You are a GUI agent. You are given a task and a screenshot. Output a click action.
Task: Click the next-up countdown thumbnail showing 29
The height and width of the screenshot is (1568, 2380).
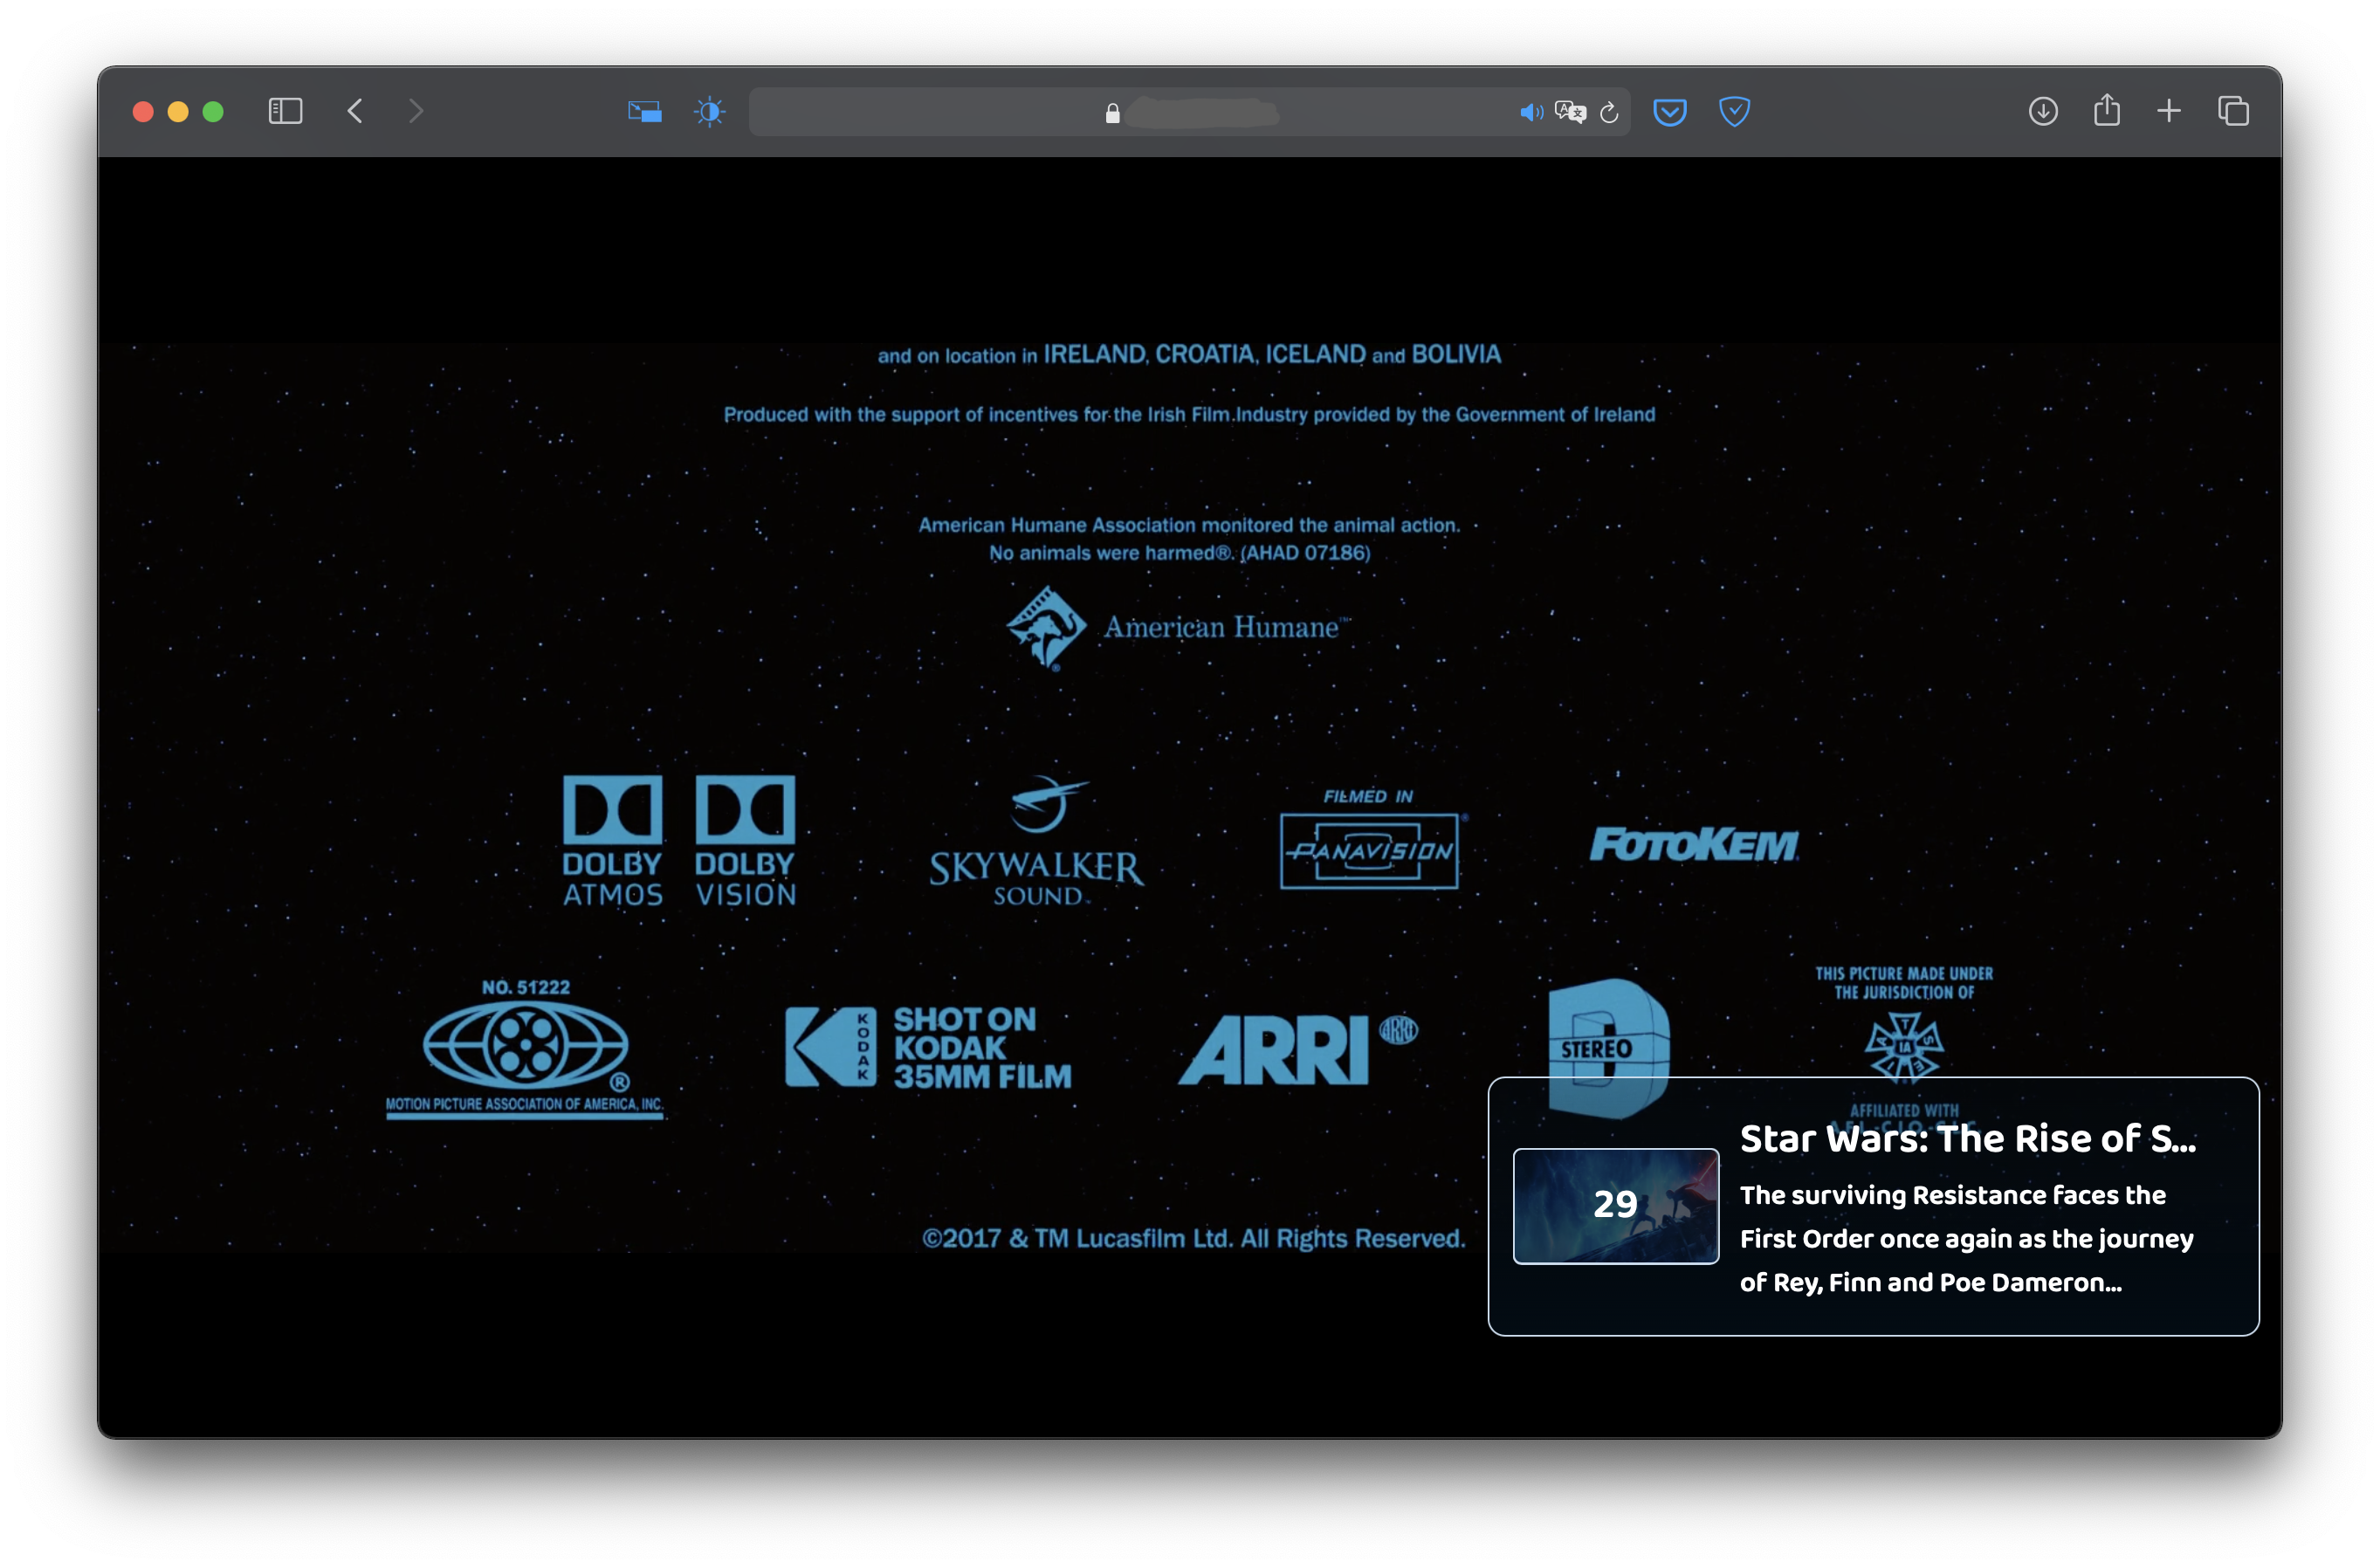tap(1615, 1205)
